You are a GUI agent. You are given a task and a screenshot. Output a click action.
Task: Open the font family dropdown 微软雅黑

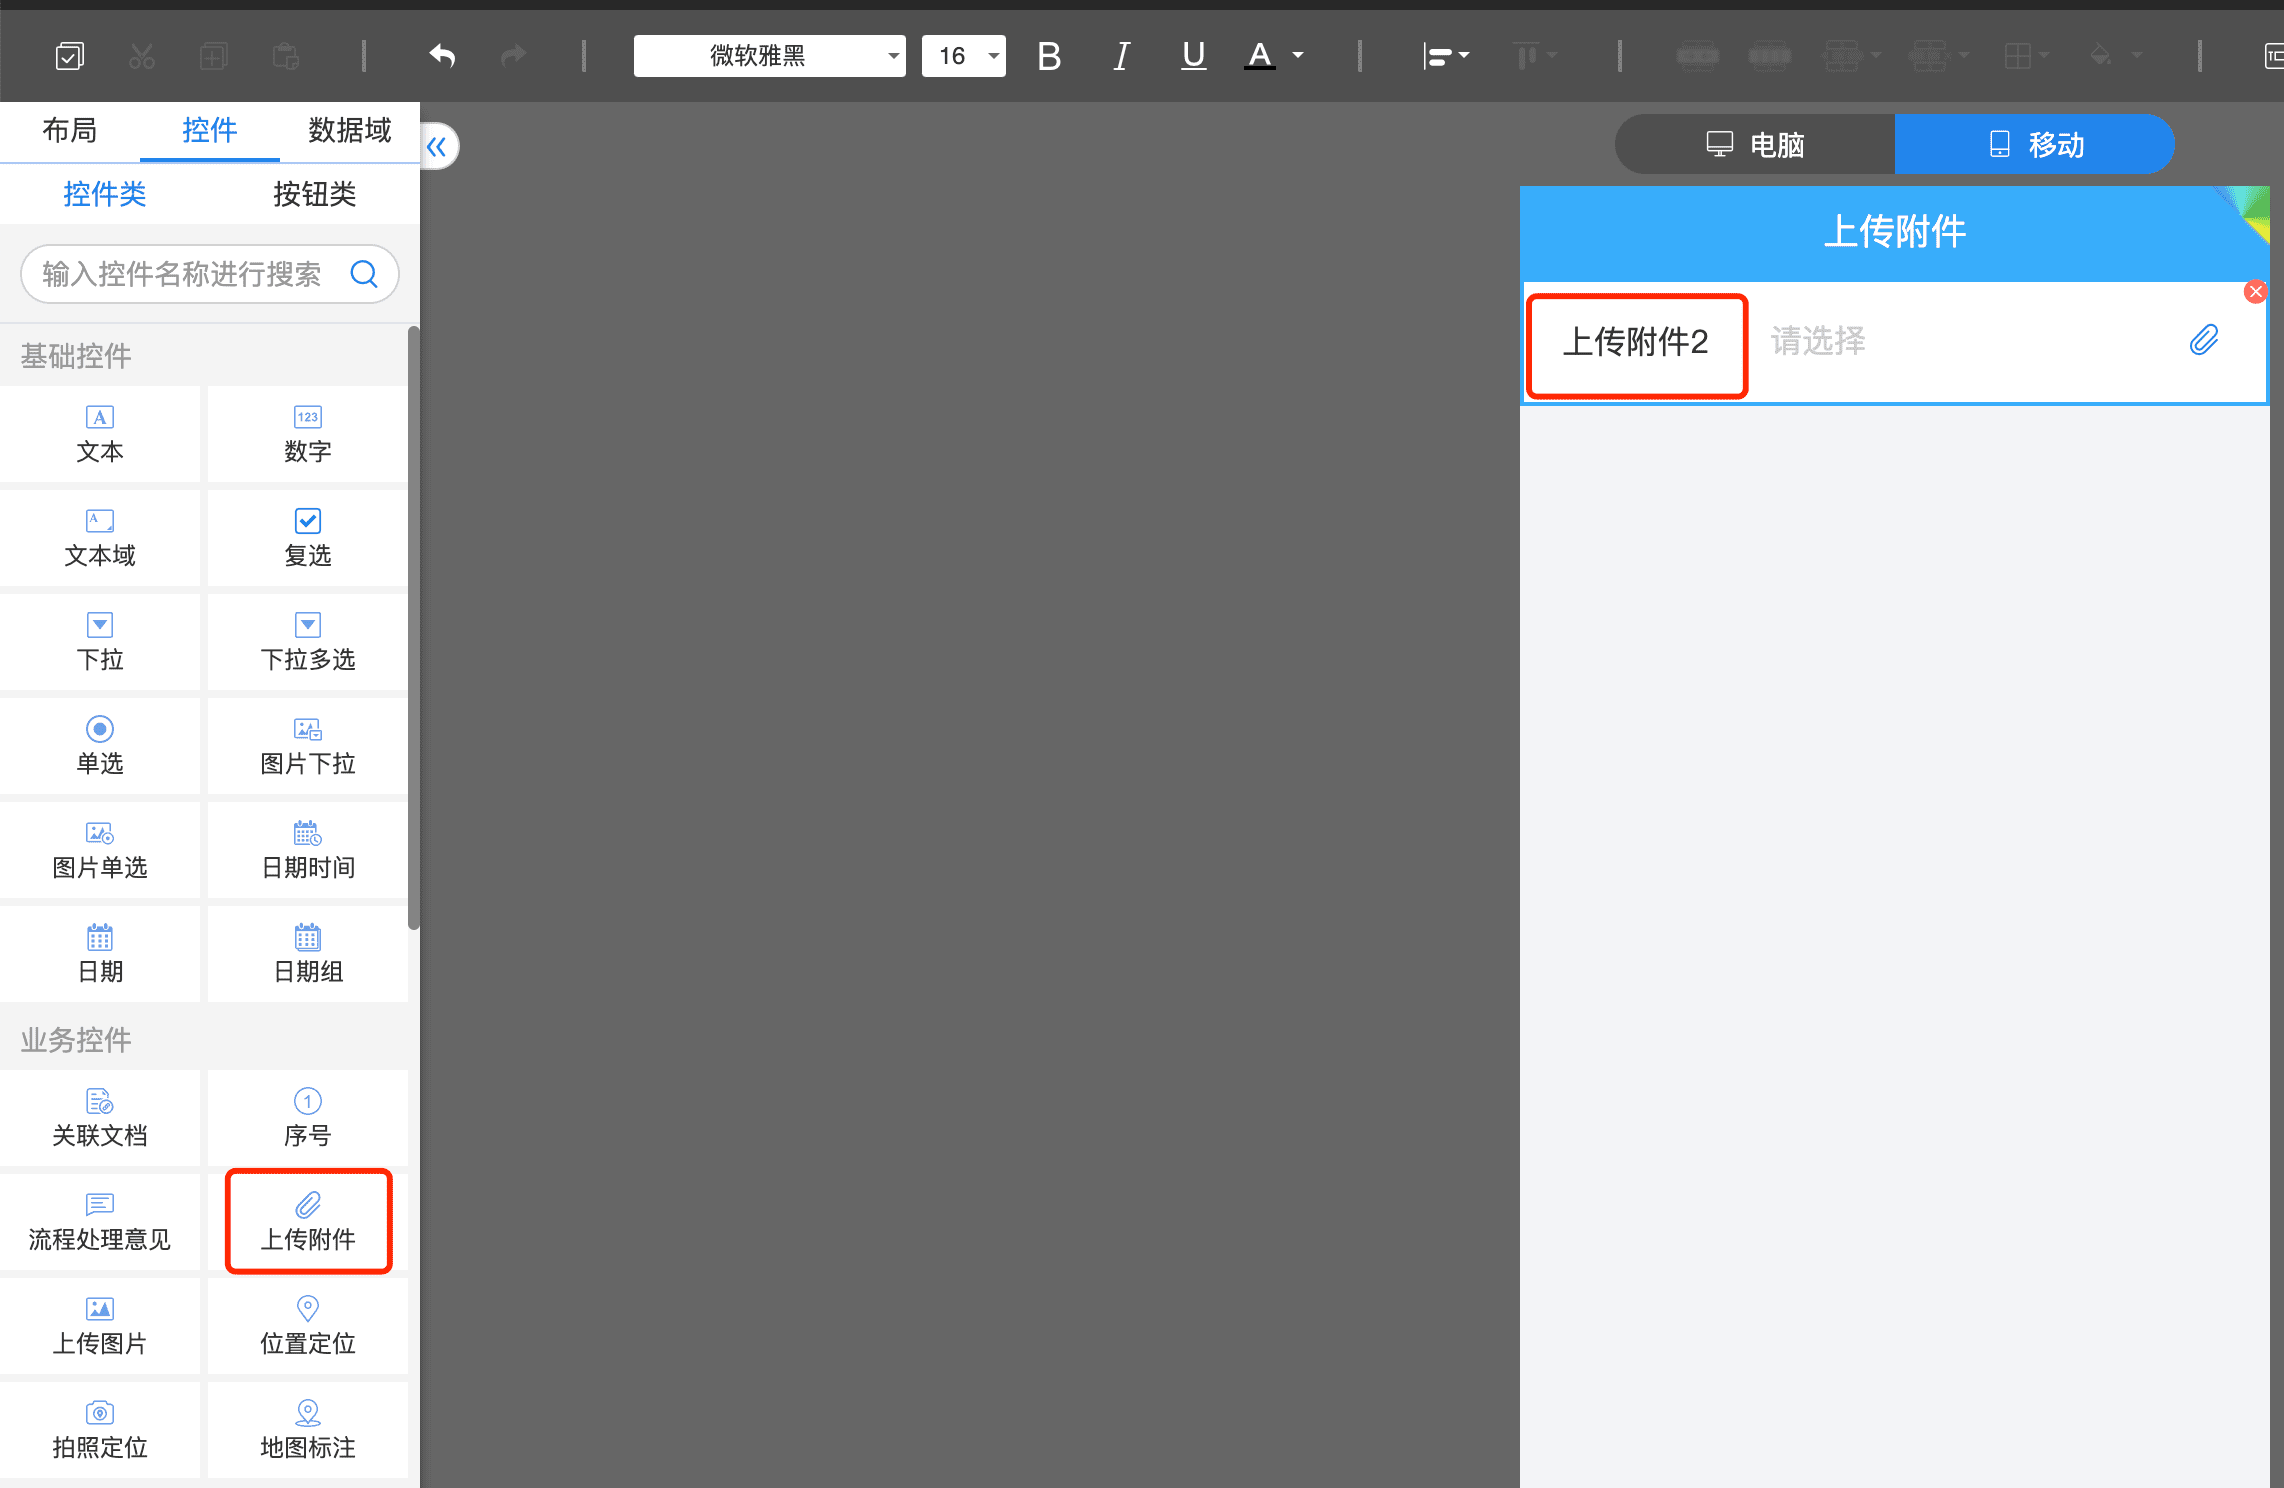770,56
